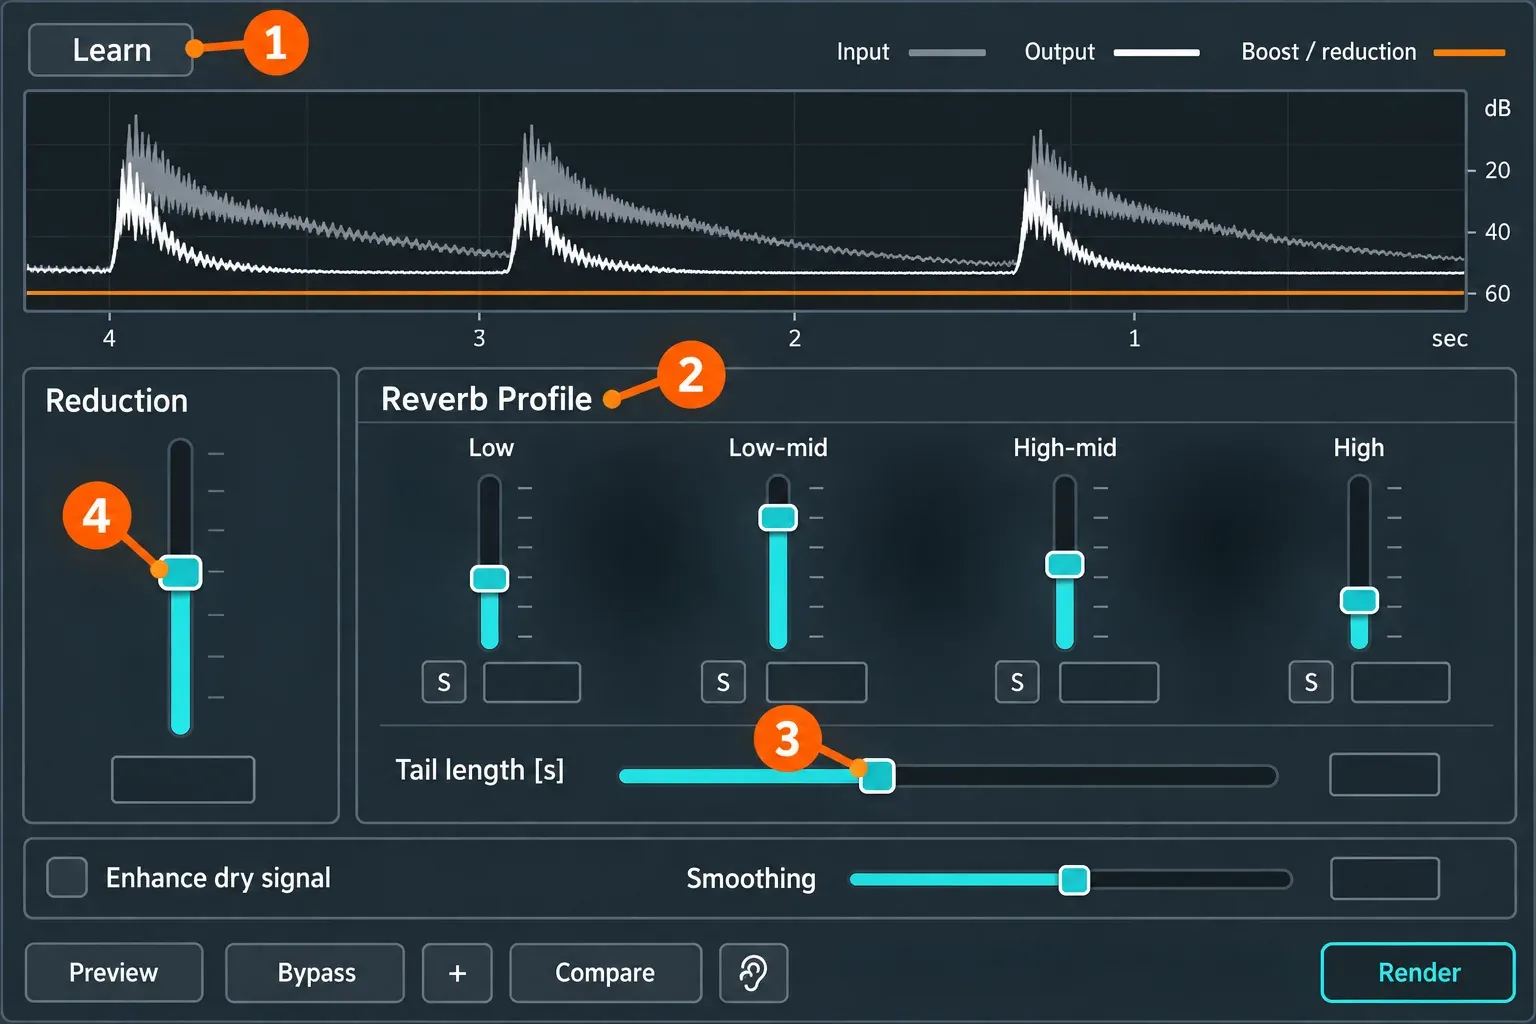Click the Low-mid band value field
The width and height of the screenshot is (1536, 1024).
[816, 682]
